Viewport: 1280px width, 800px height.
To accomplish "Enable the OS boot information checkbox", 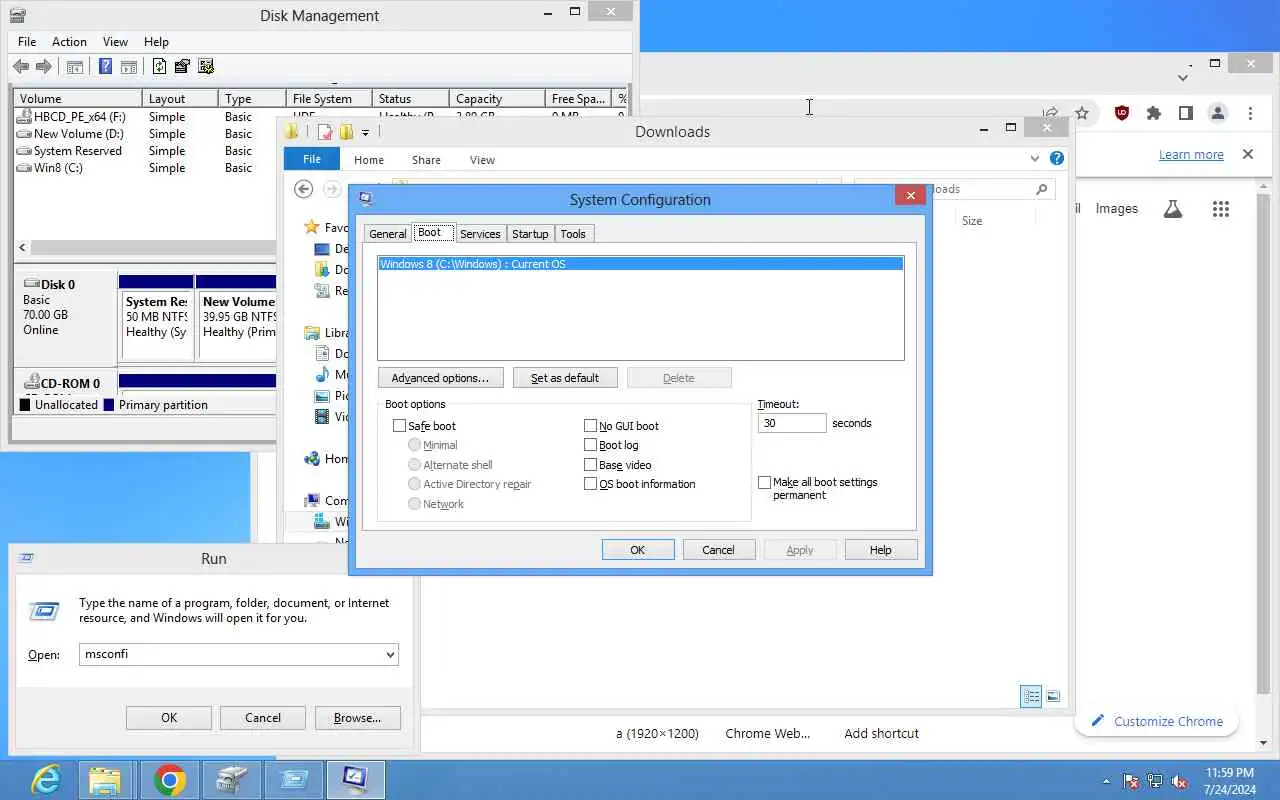I will click(590, 484).
